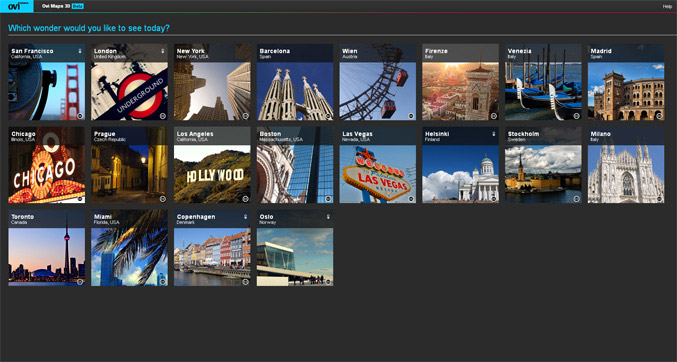Click the round corner icon on Venezia photo
677x362 pixels.
(576, 116)
